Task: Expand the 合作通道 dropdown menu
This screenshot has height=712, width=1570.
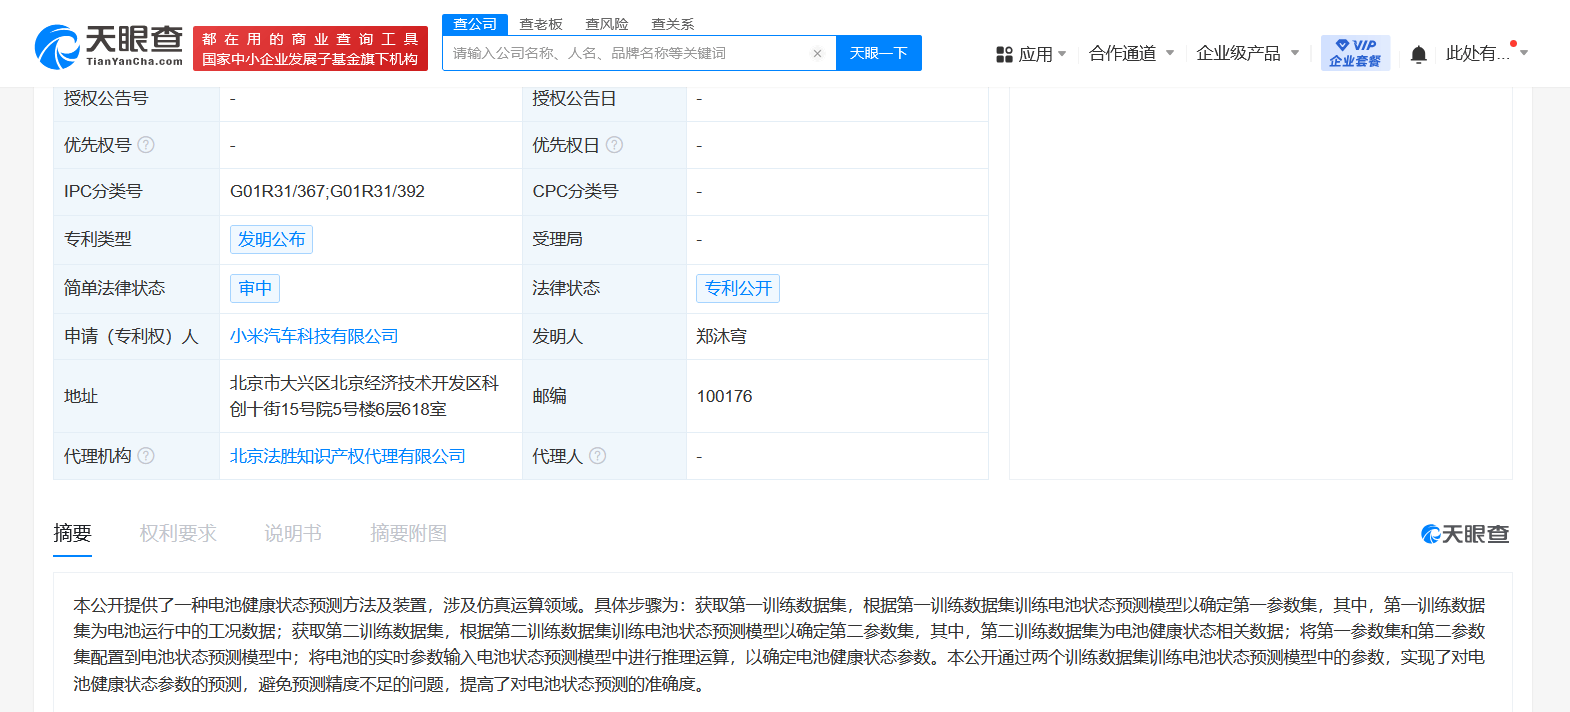Action: (x=1131, y=53)
